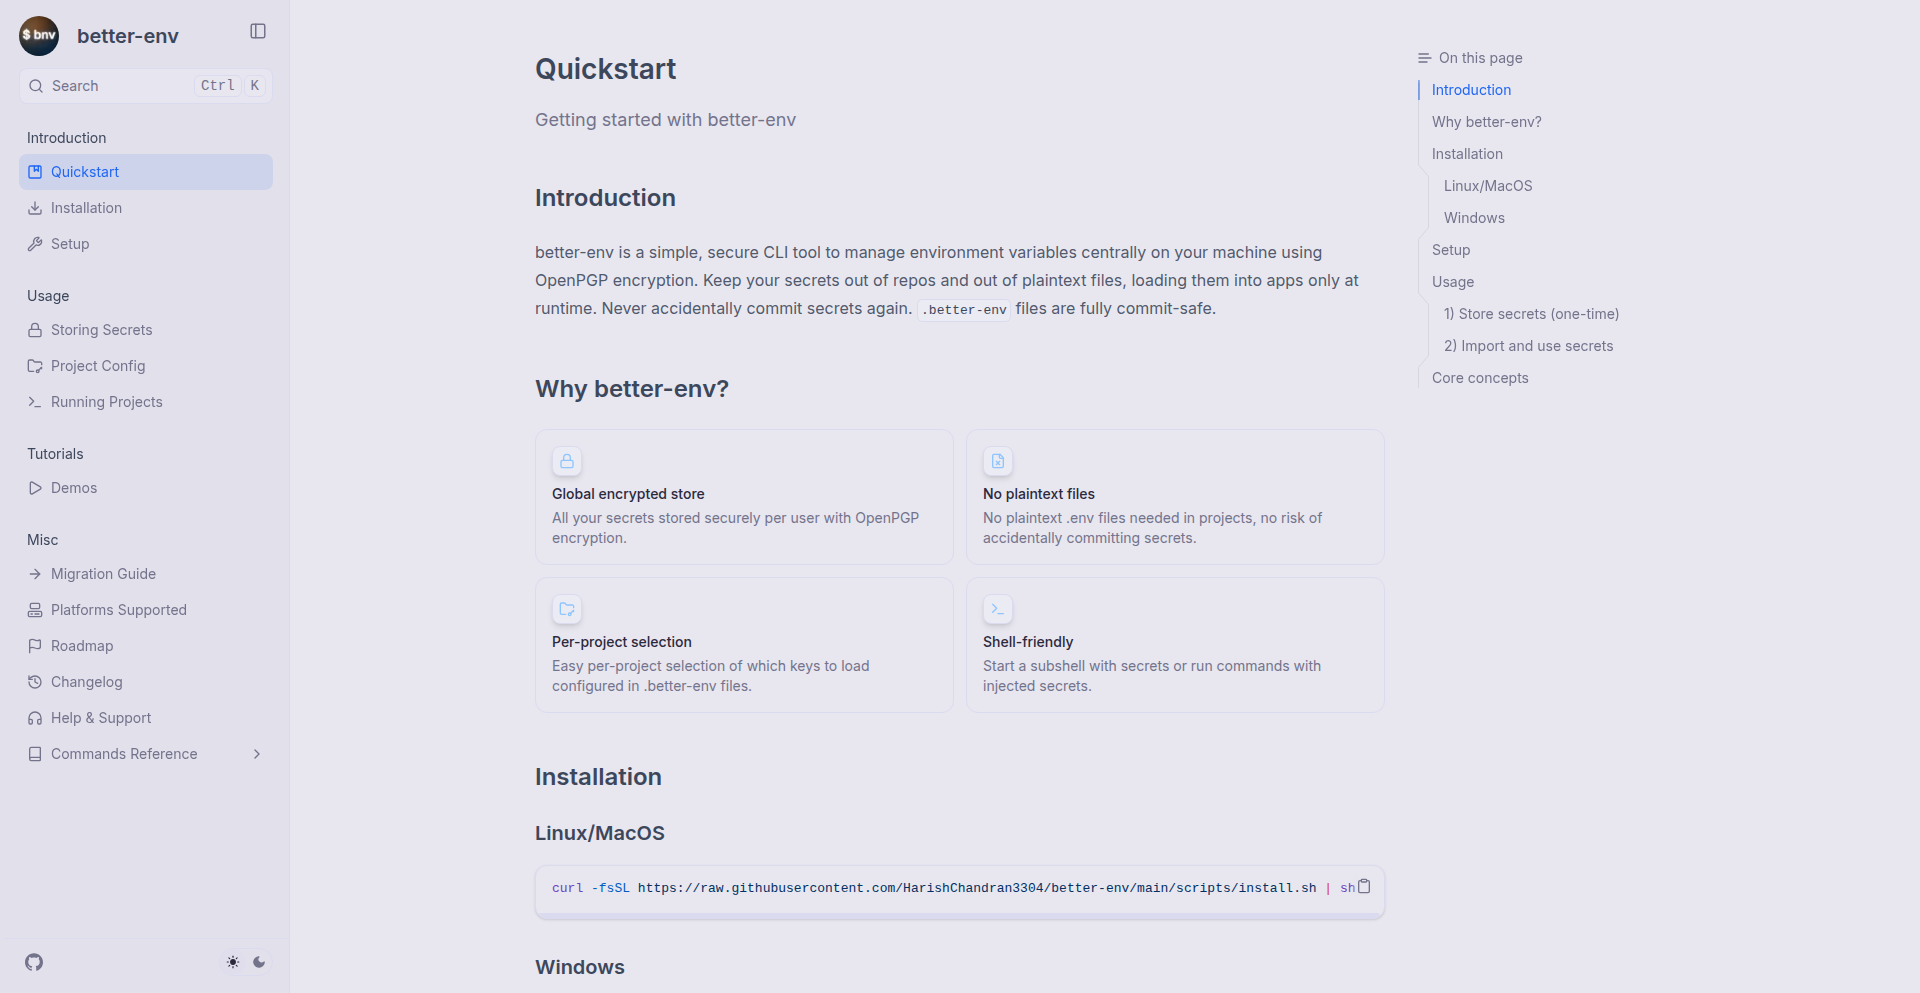Expand the Commands Reference section

point(257,754)
